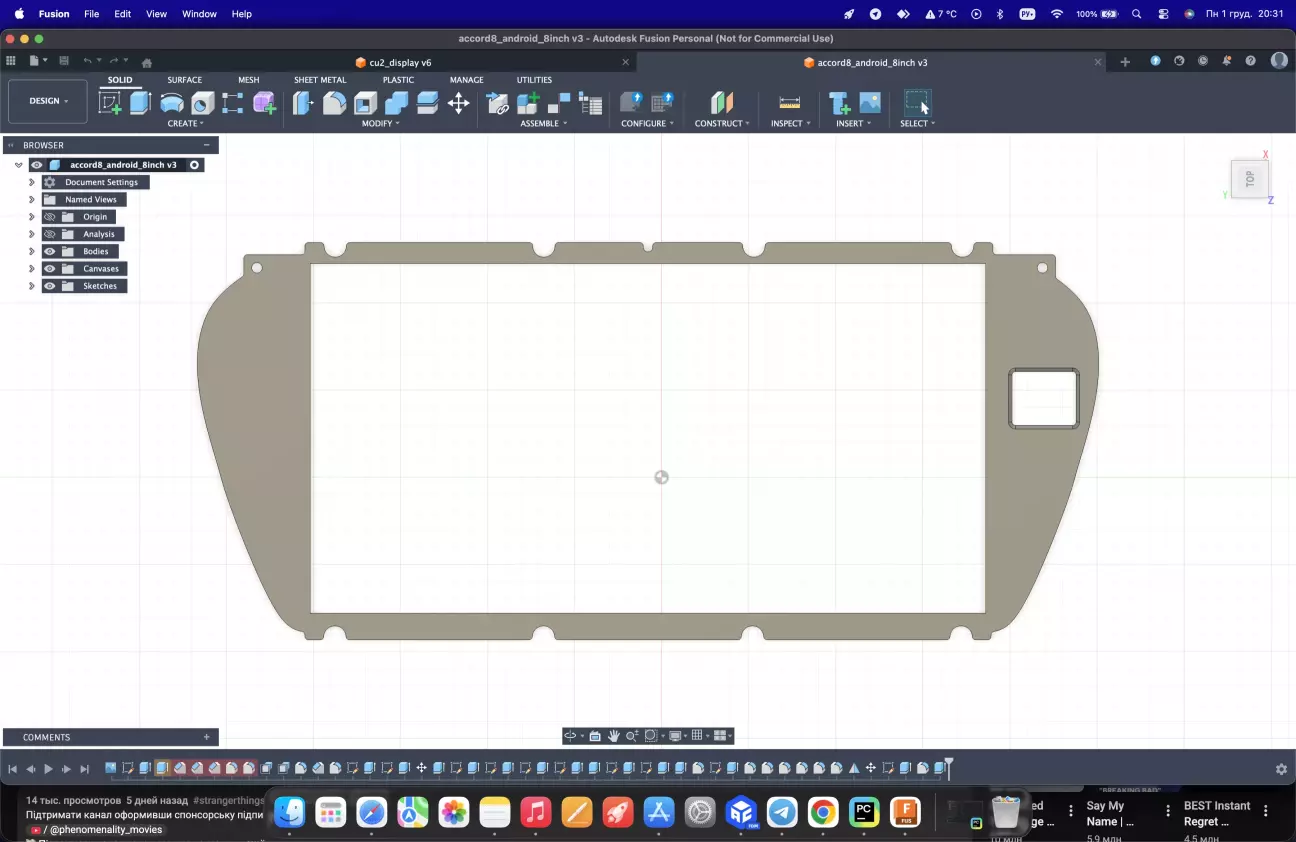This screenshot has height=842, width=1296.
Task: Expand the Document Settings tree node
Action: point(32,182)
